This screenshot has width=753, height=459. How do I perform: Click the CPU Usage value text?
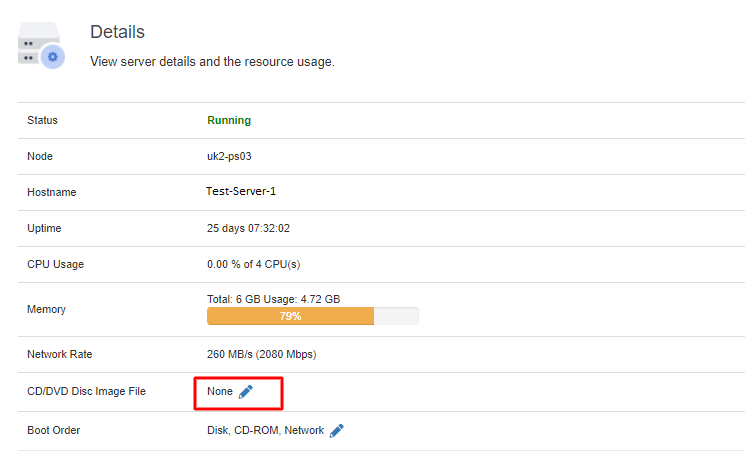(254, 264)
